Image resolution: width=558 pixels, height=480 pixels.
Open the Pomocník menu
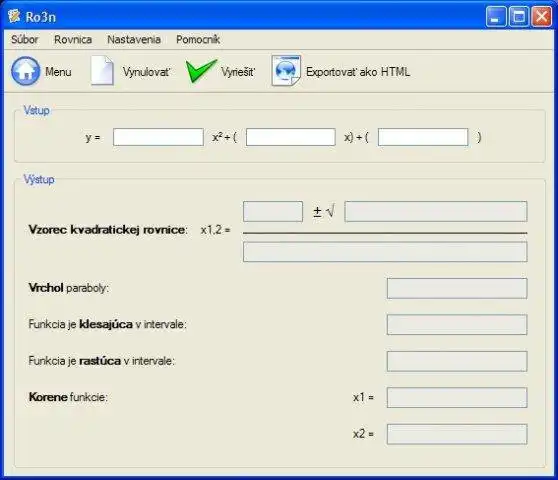198,39
